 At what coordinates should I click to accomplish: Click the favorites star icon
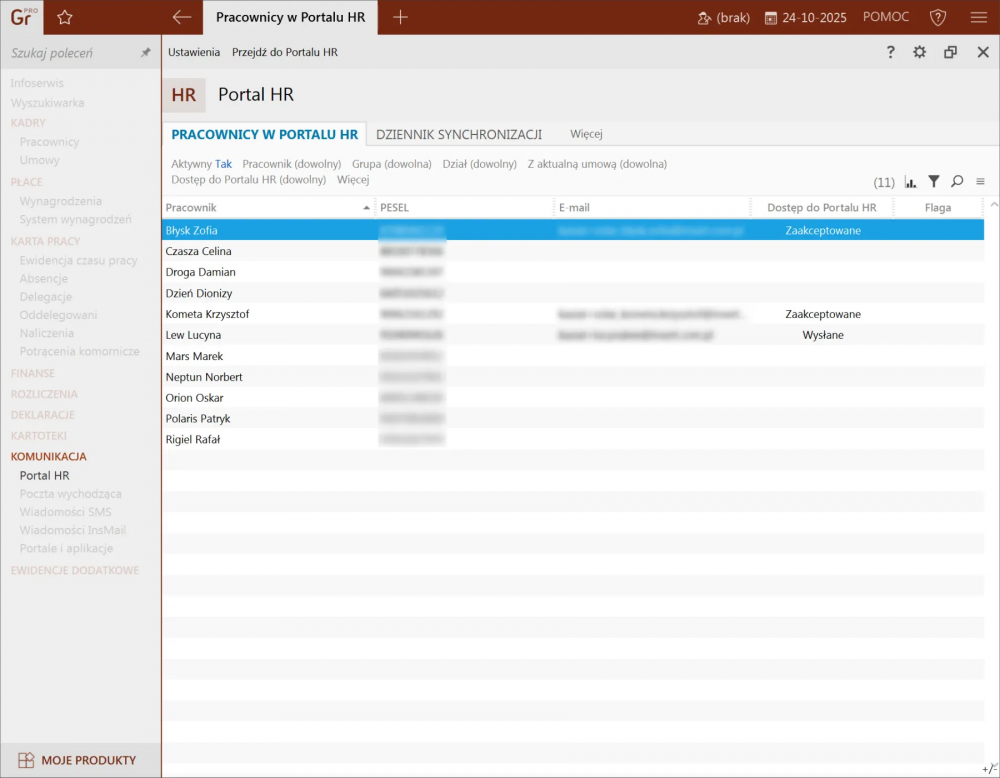(x=65, y=17)
